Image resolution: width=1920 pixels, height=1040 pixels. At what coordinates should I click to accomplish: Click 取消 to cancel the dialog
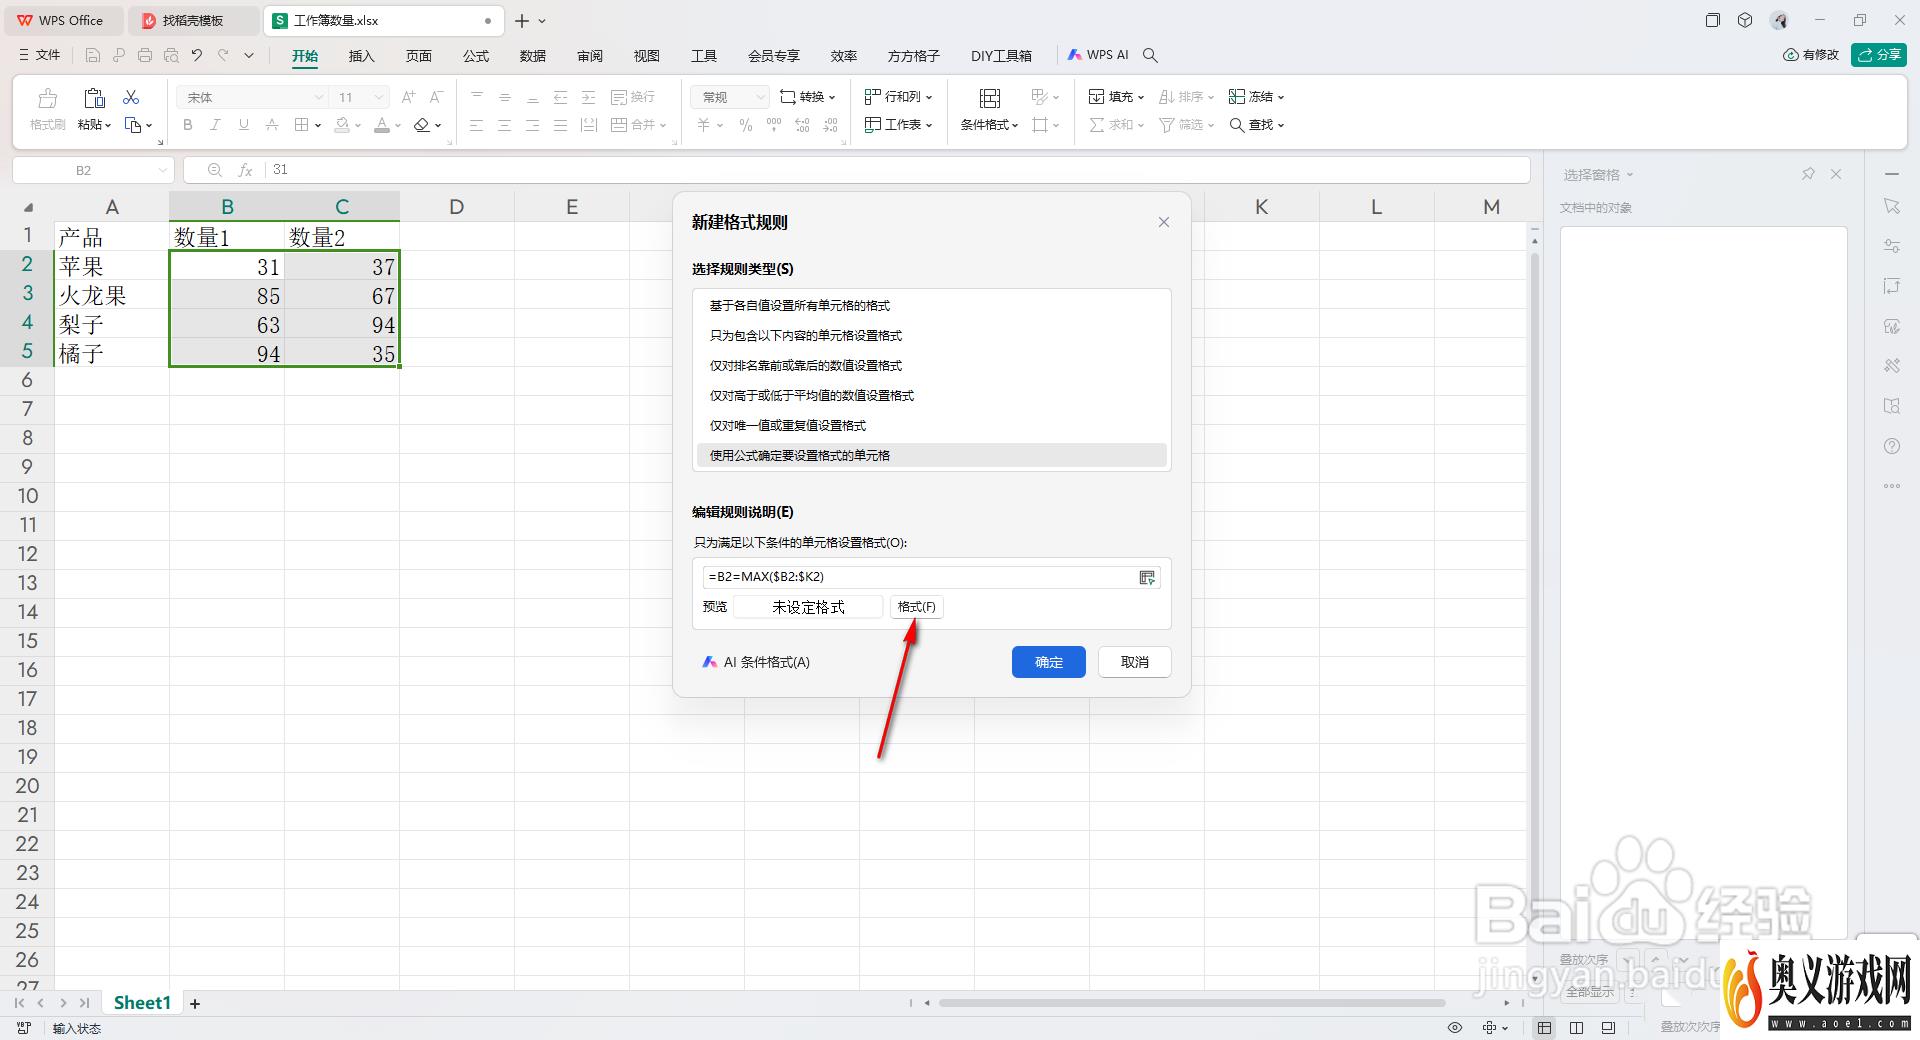point(1134,662)
